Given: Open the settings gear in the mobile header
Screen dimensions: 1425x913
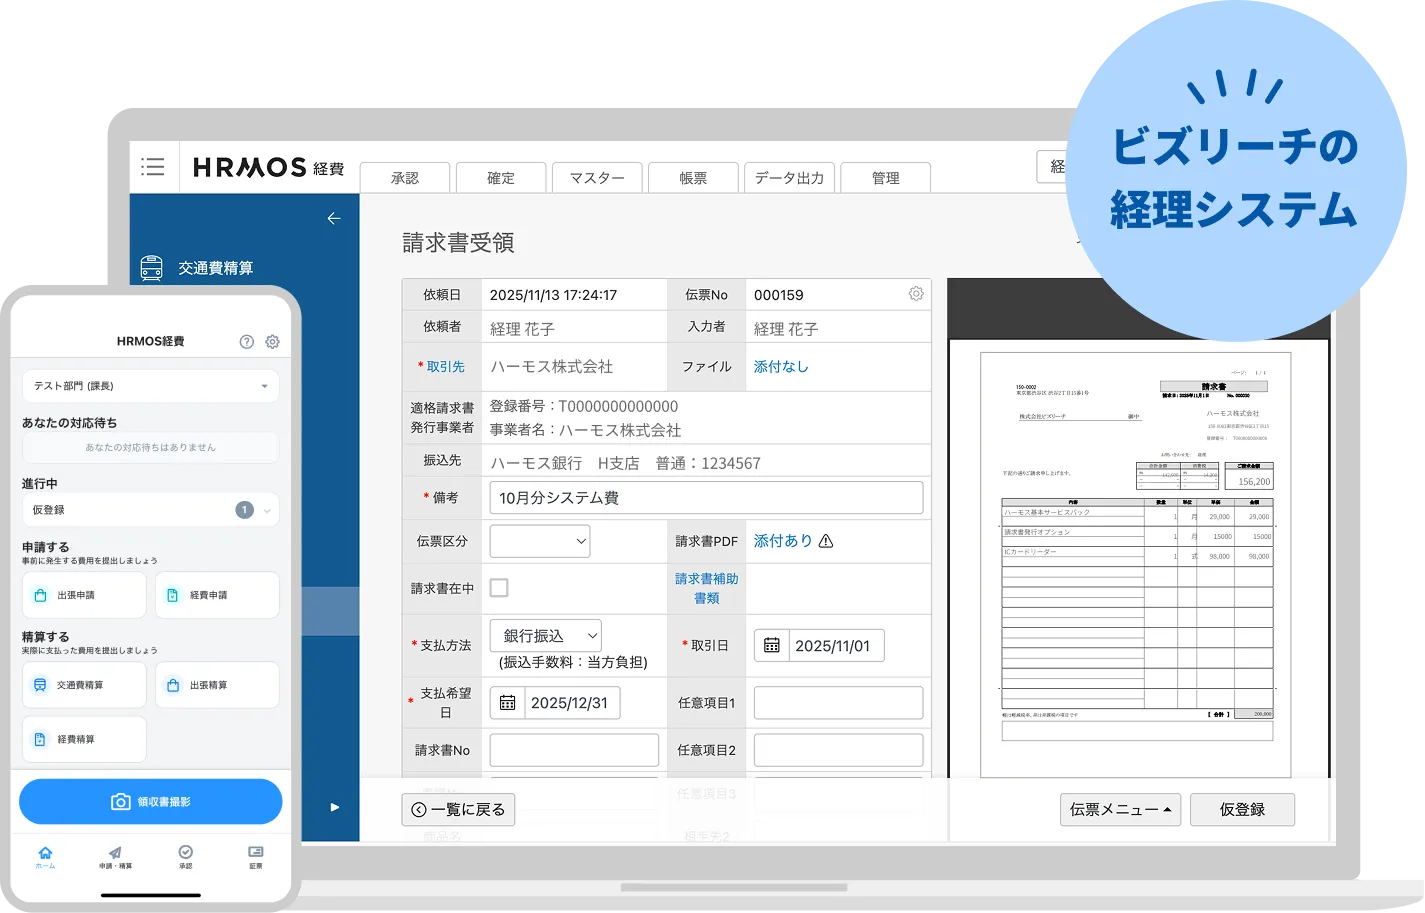Looking at the screenshot, I should click(x=271, y=341).
